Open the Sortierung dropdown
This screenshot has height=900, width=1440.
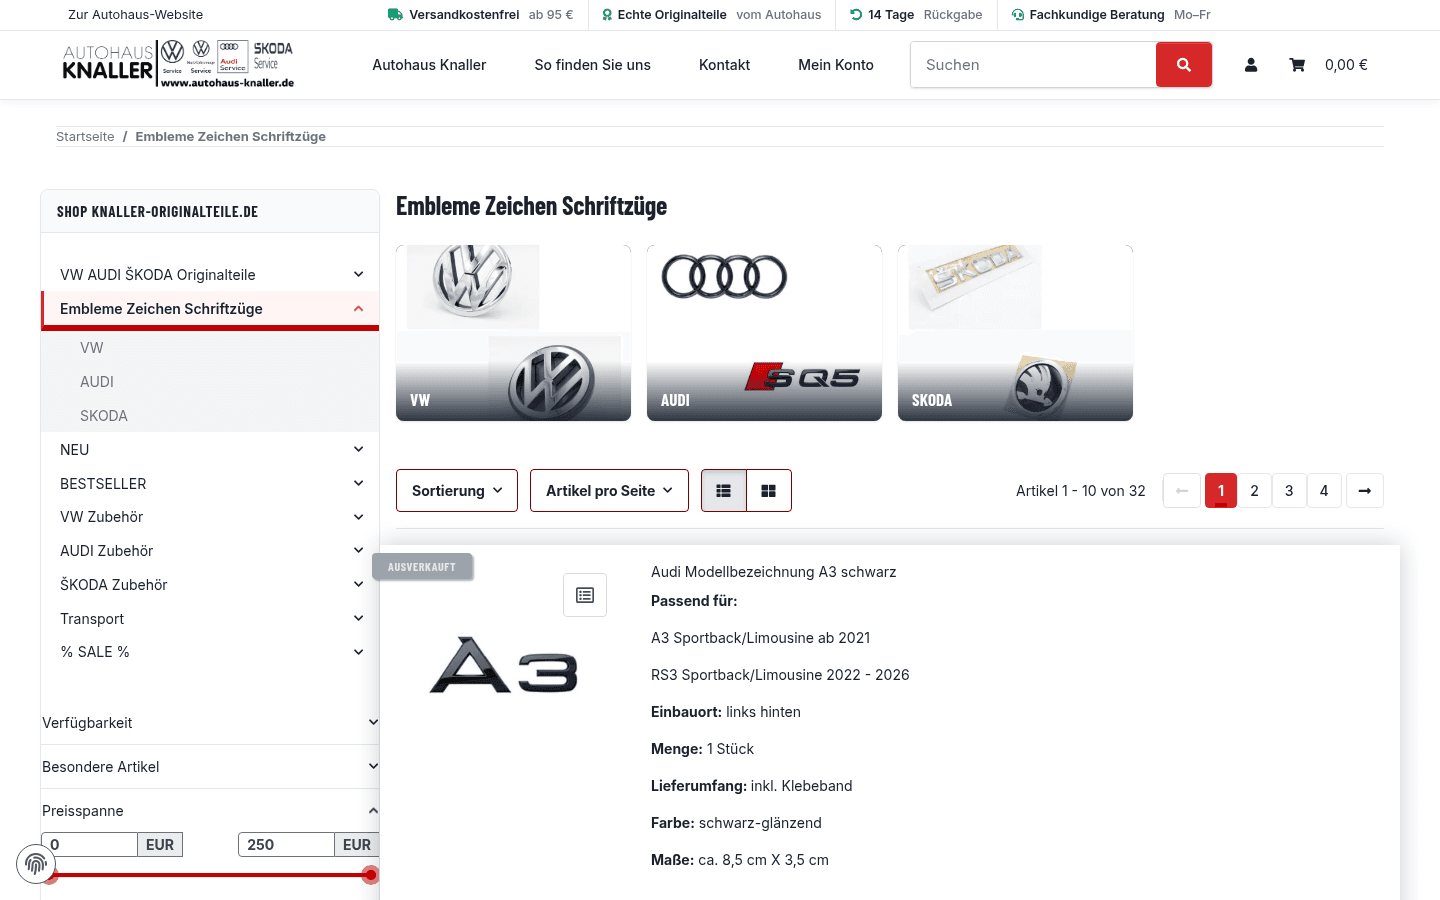[x=457, y=491]
